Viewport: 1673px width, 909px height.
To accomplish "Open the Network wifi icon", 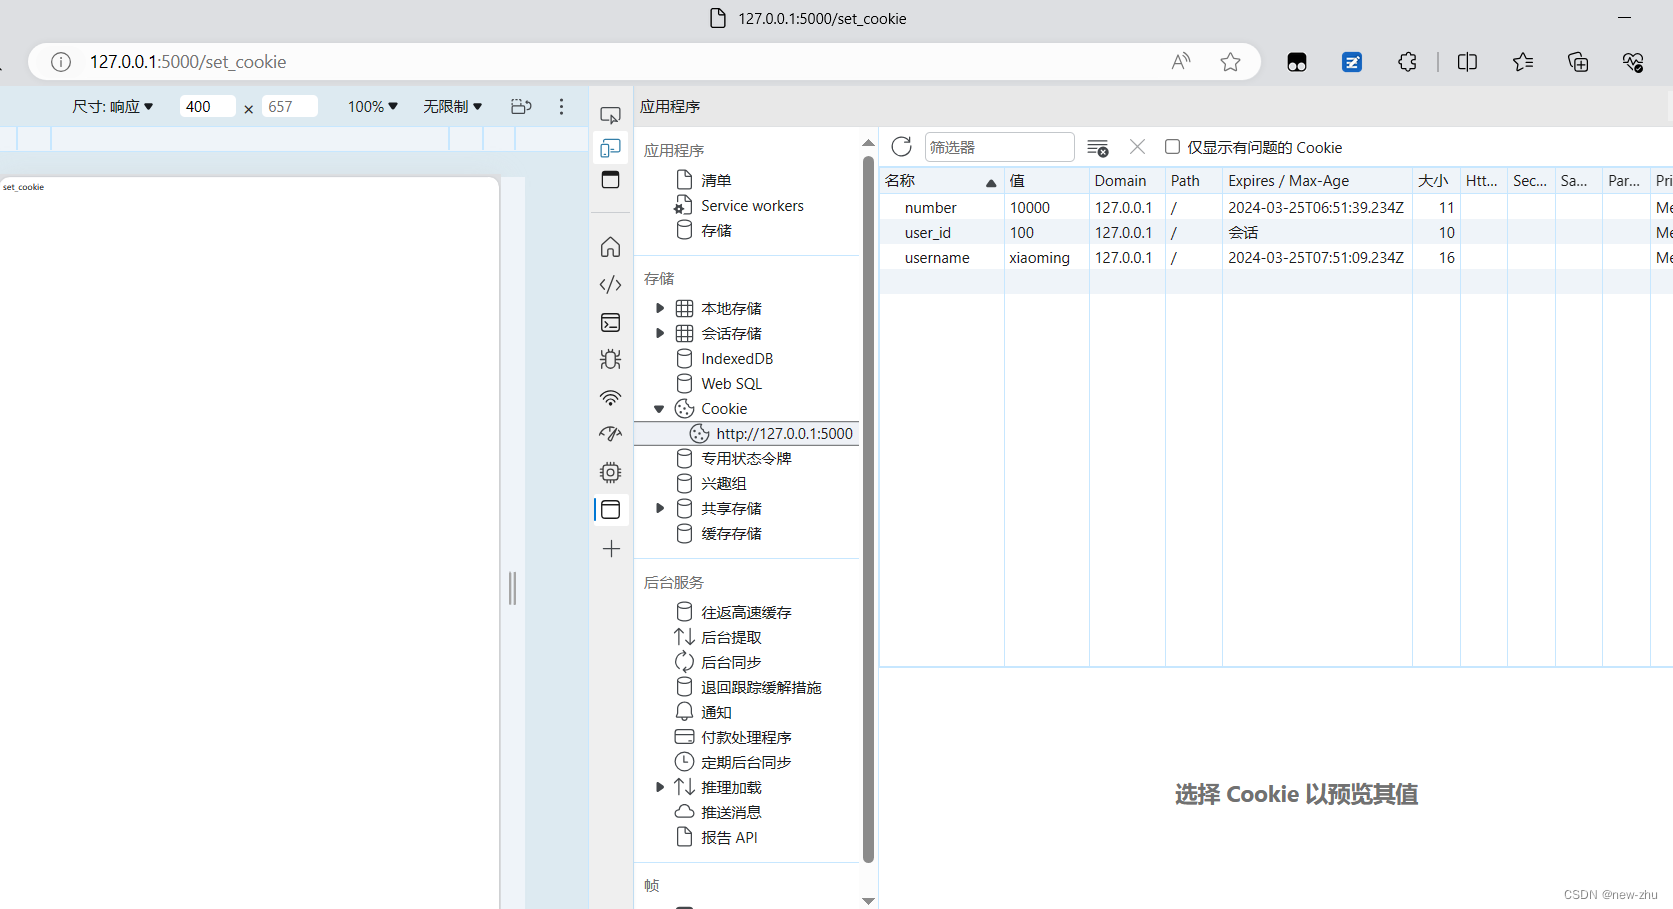I will coord(610,397).
